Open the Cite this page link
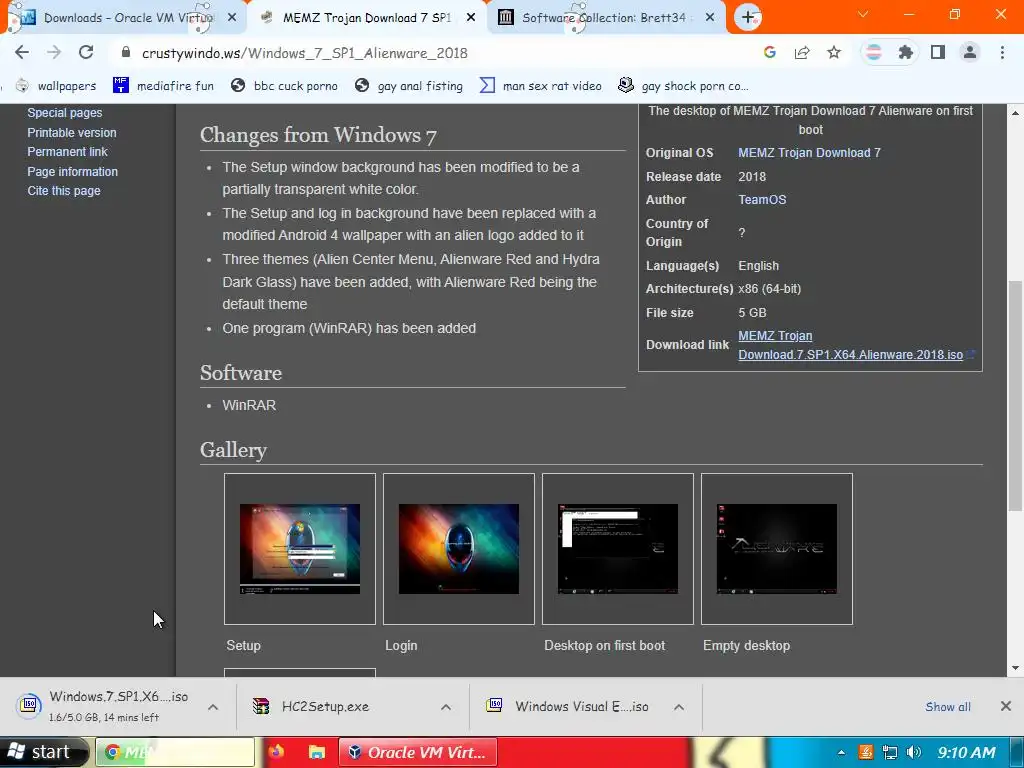 click(64, 191)
